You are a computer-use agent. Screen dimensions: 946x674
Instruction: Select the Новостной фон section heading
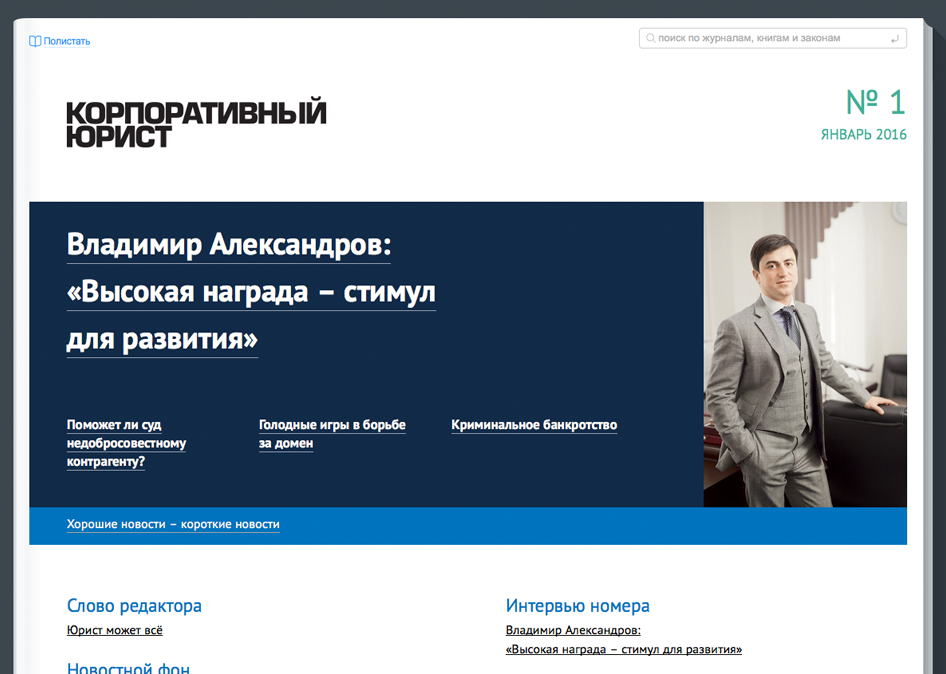coord(128,667)
